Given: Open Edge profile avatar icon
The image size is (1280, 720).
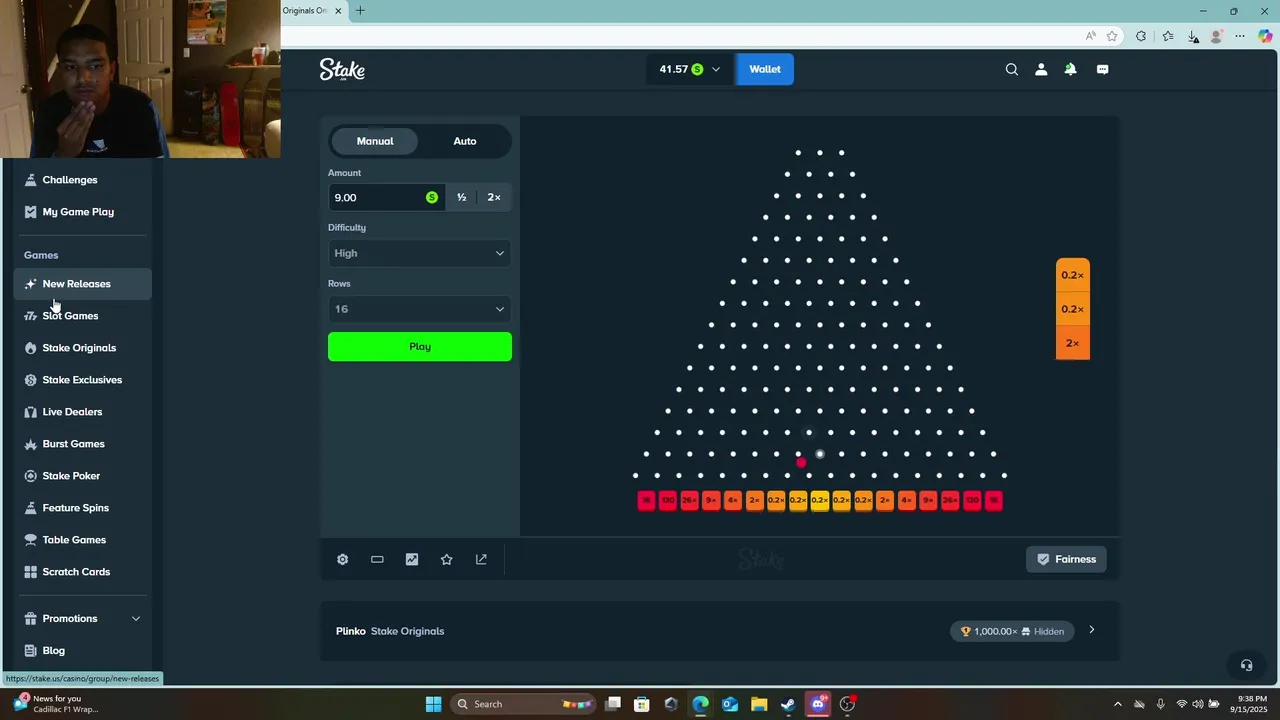Looking at the screenshot, I should tap(1217, 36).
